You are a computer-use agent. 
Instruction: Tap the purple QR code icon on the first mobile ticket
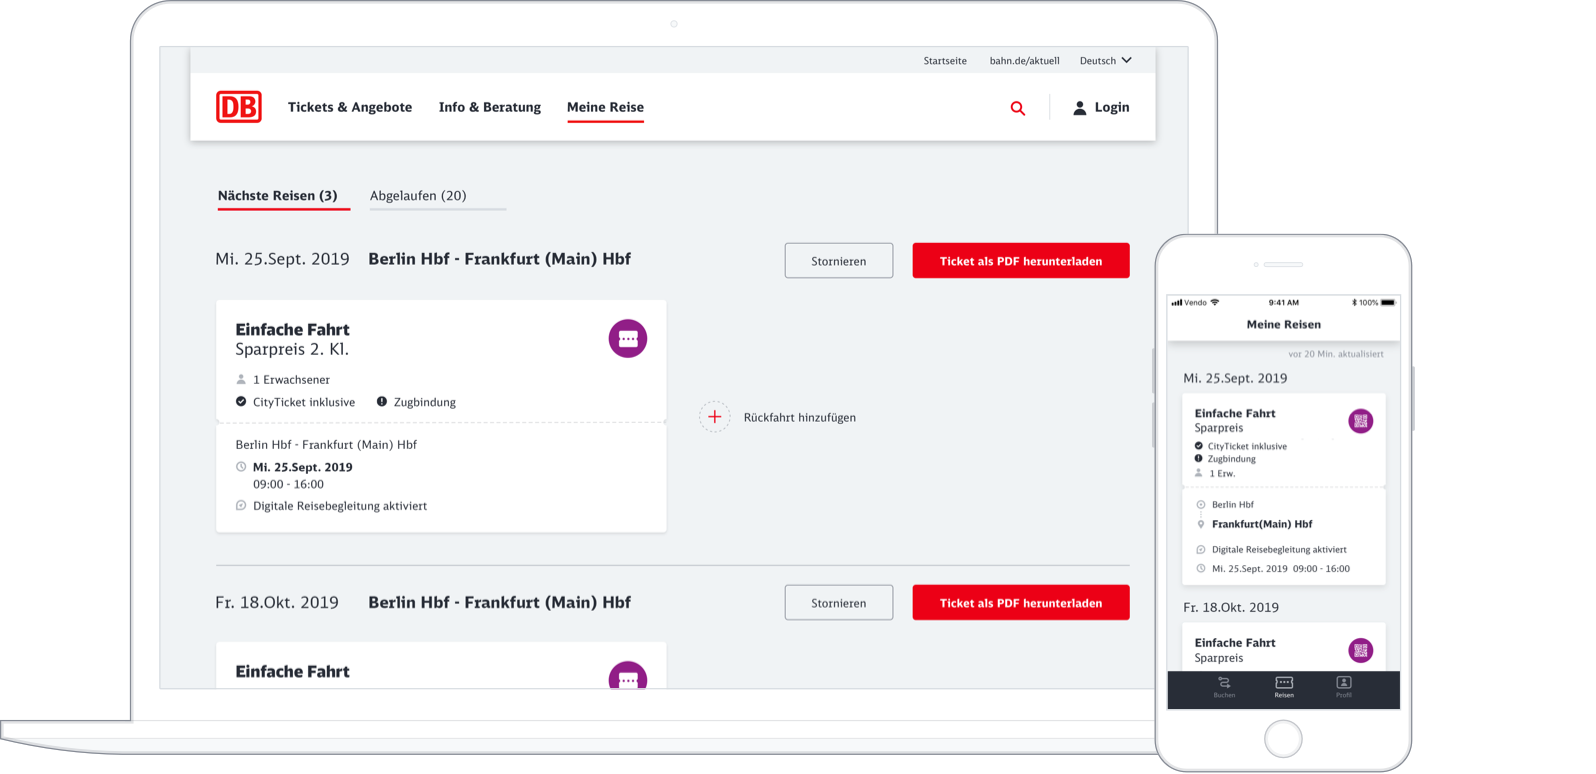pyautogui.click(x=1360, y=421)
